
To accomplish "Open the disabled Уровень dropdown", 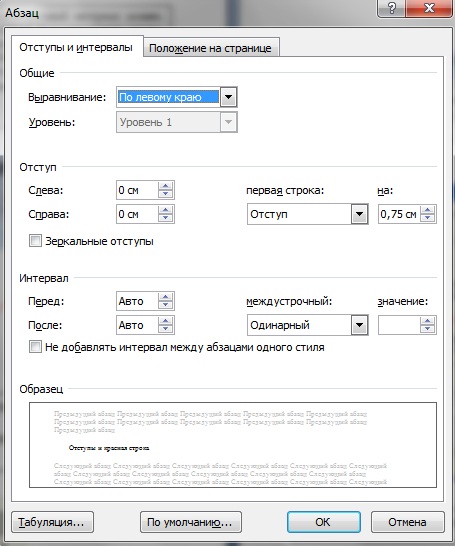I will (229, 122).
